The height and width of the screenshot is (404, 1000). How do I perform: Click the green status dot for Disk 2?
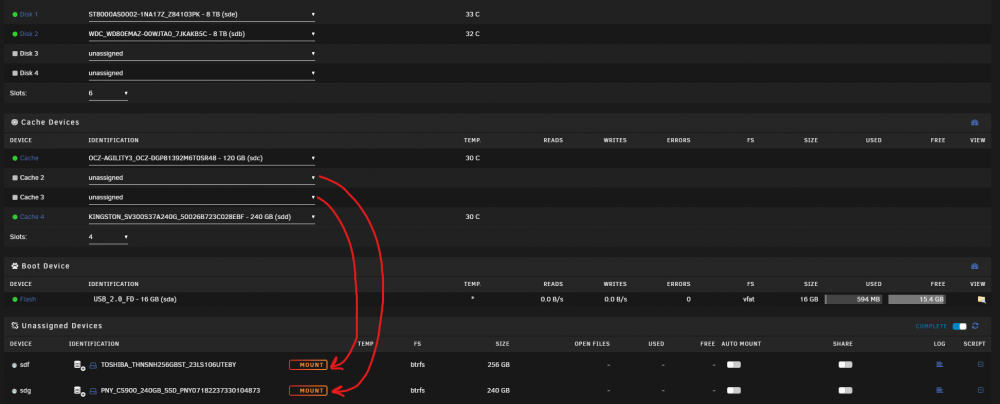15,34
